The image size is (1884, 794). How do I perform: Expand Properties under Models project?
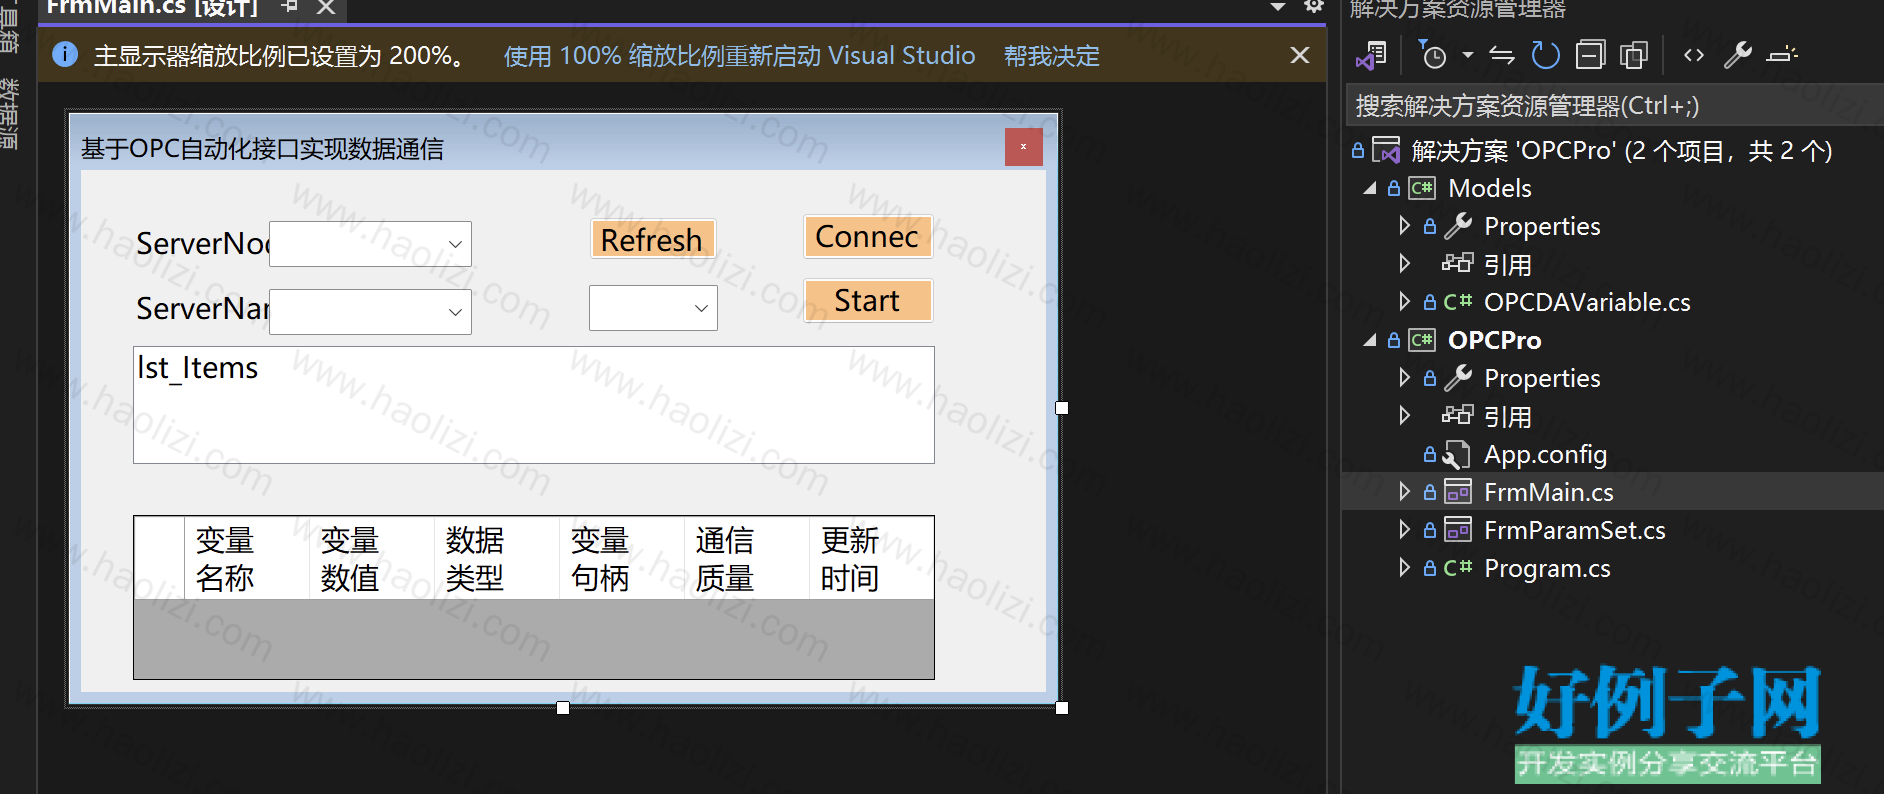(1404, 226)
